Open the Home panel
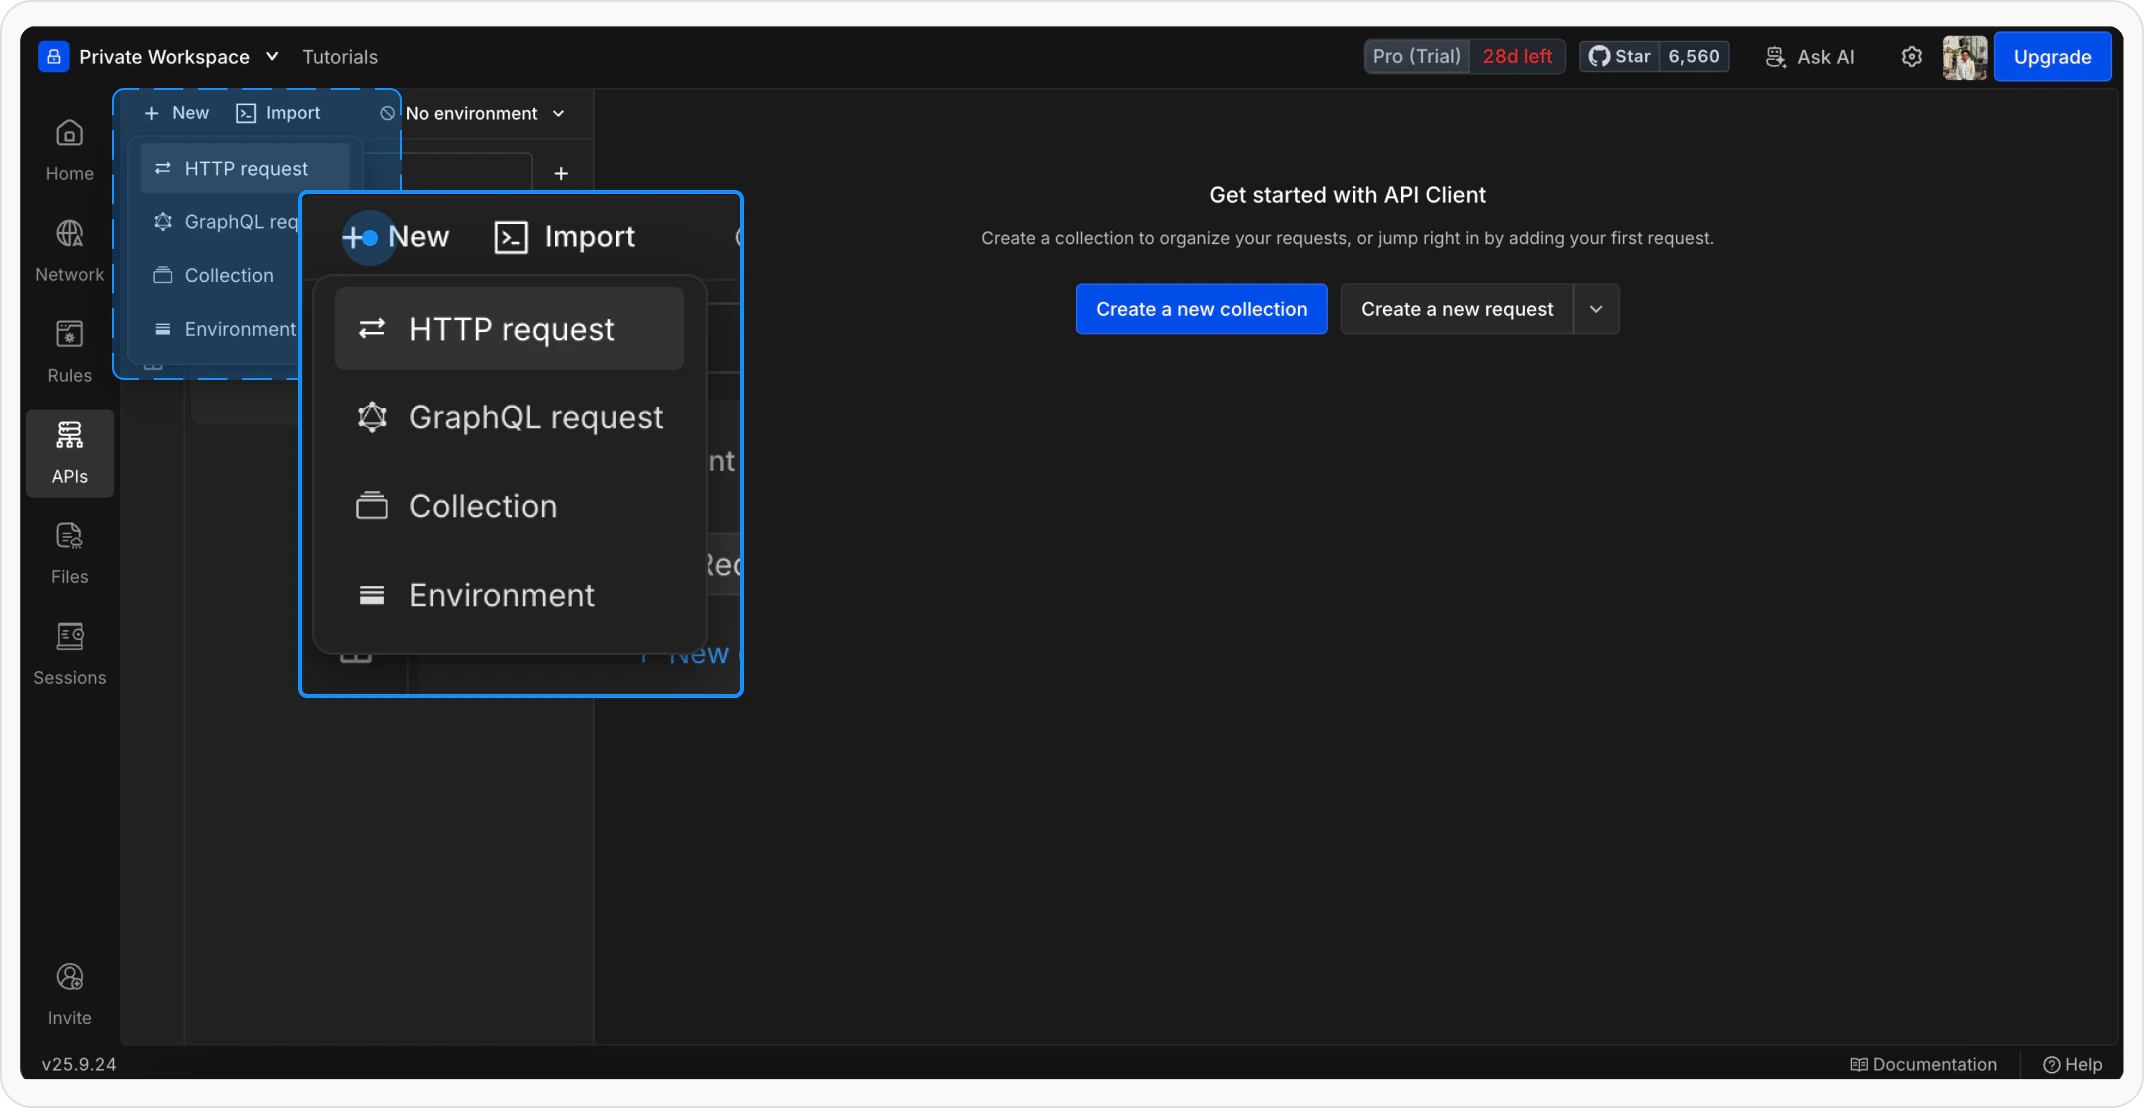Viewport: 2144px width, 1108px height. coord(69,148)
